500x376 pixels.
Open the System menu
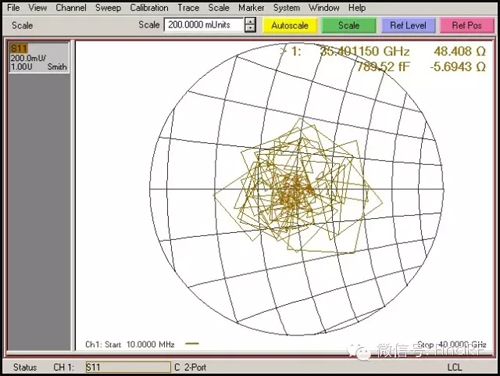click(x=286, y=8)
